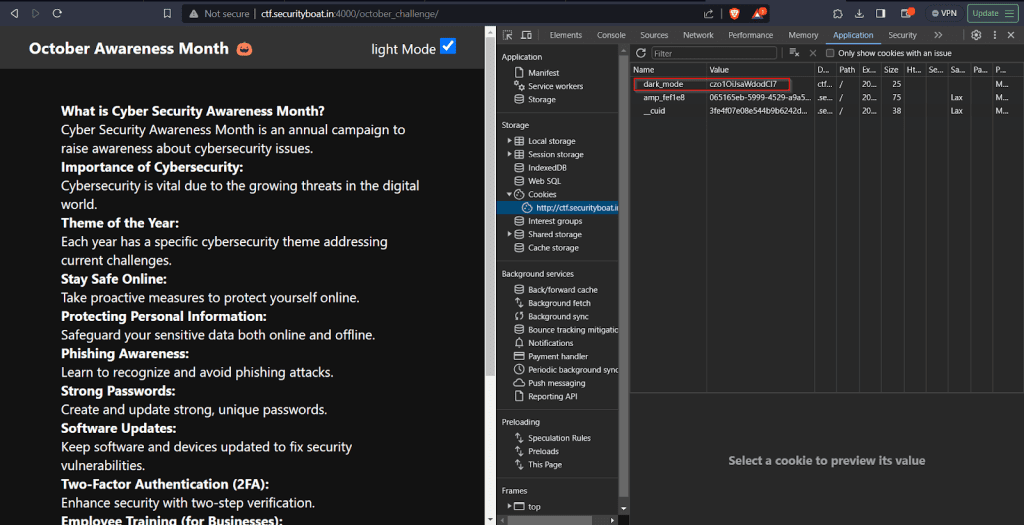The height and width of the screenshot is (525, 1024).
Task: Switch to Sources tab
Action: click(x=654, y=35)
